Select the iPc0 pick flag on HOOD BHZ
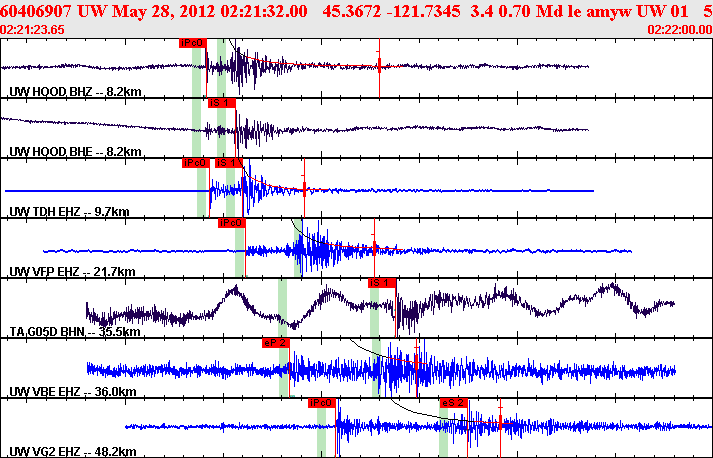The width and height of the screenshot is (713, 458). click(x=193, y=43)
